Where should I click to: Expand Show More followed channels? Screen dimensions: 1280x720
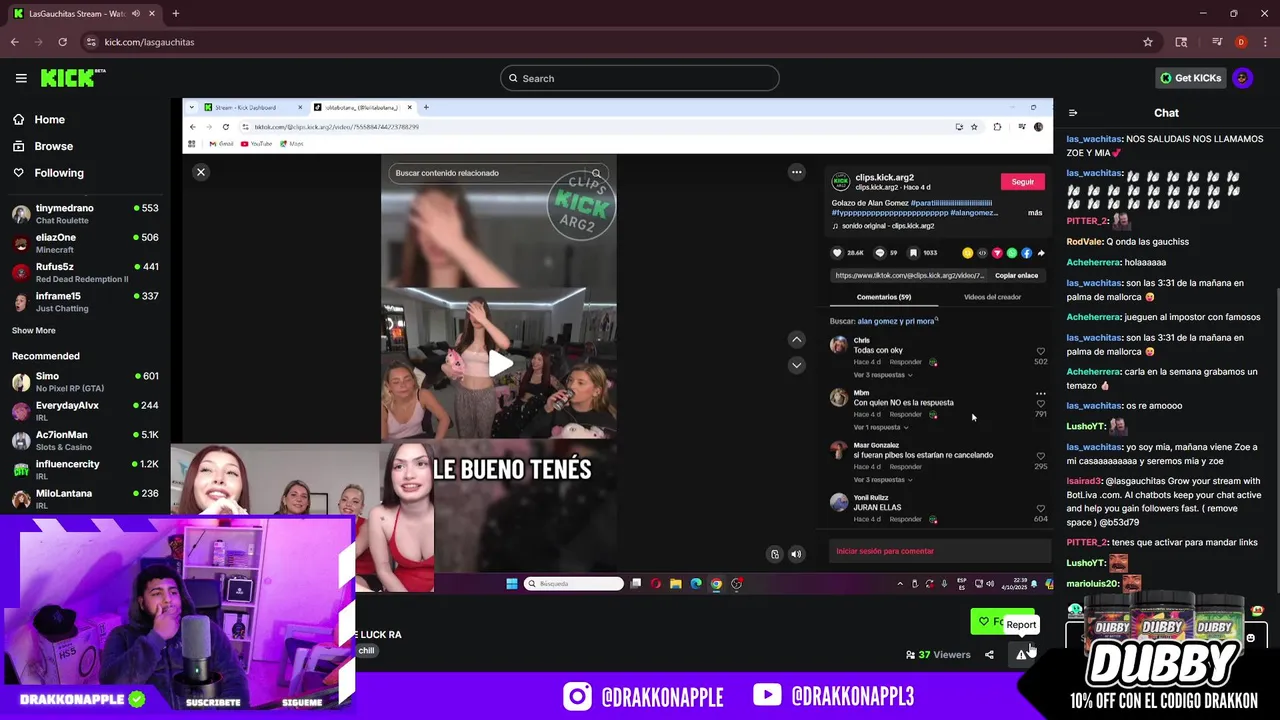click(x=34, y=330)
